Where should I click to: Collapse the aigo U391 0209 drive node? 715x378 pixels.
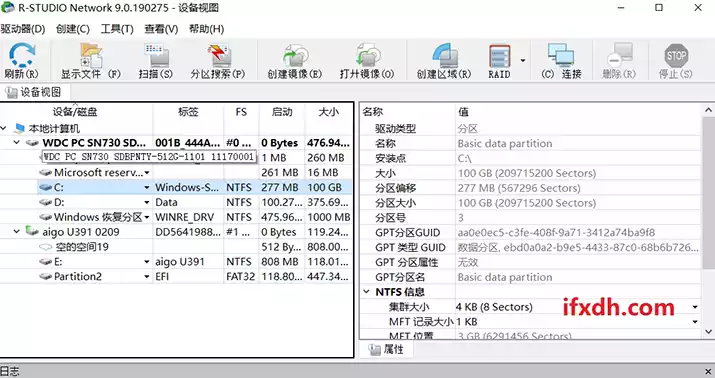tap(16, 232)
